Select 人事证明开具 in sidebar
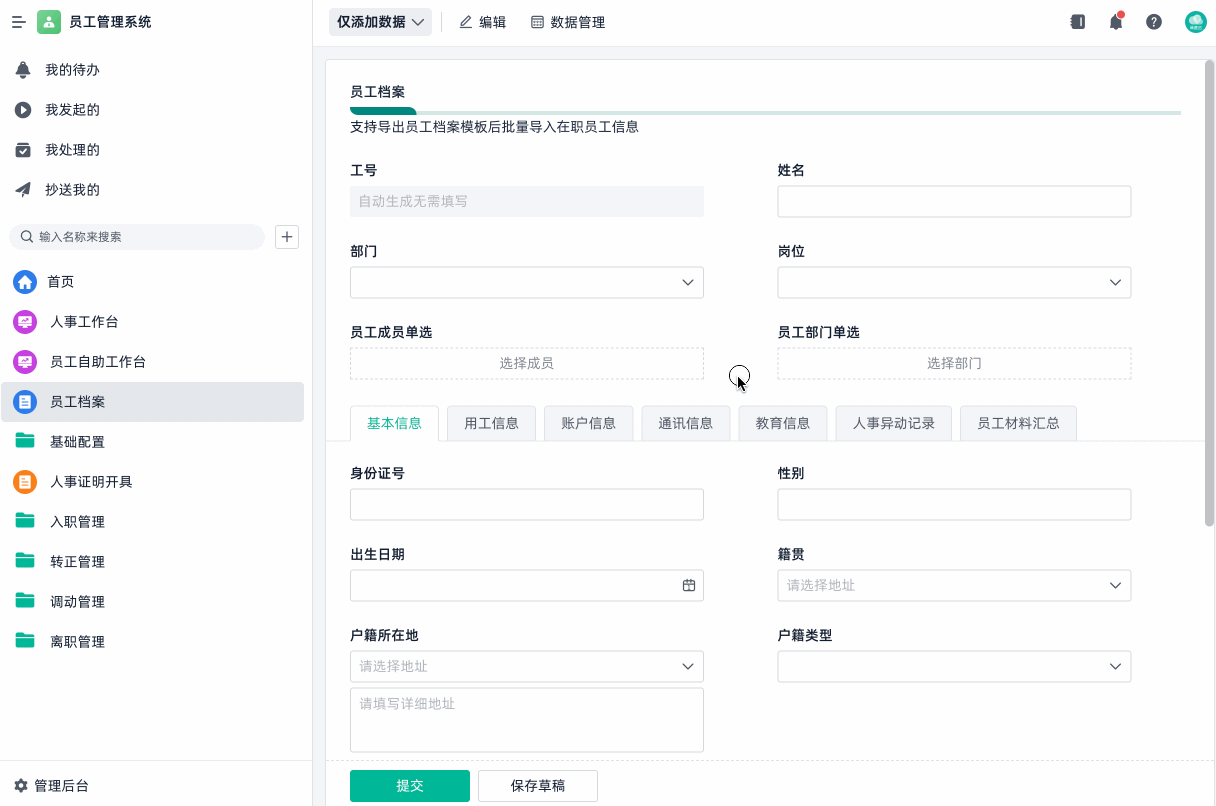Viewport: 1216px width, 806px height. click(152, 482)
